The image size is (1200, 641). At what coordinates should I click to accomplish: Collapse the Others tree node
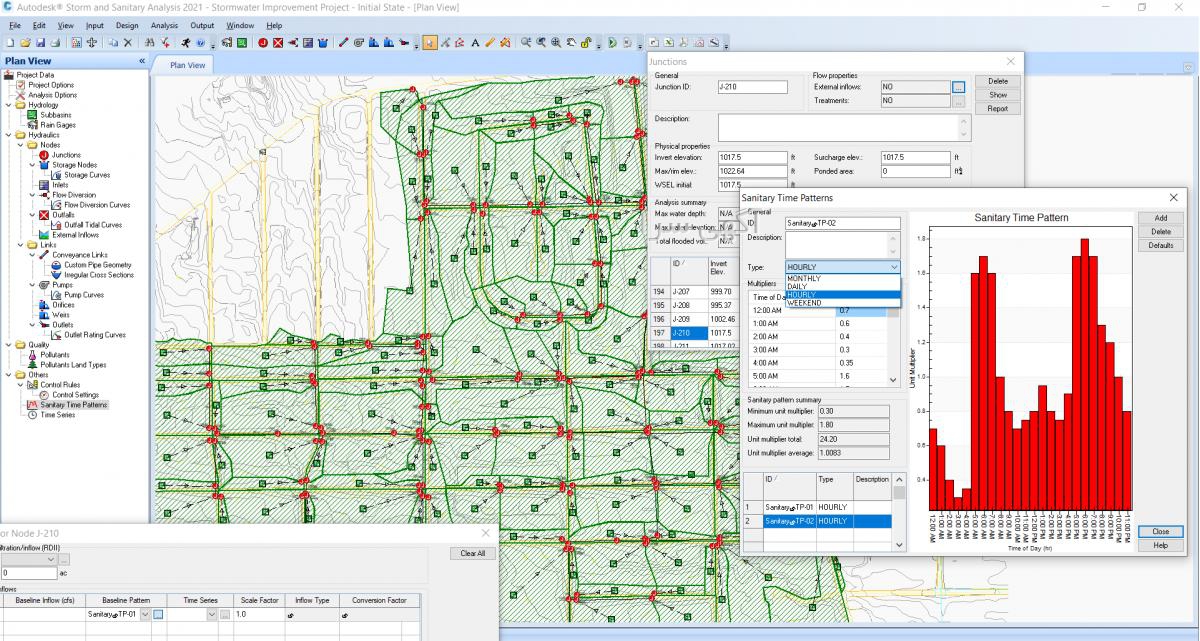point(9,375)
